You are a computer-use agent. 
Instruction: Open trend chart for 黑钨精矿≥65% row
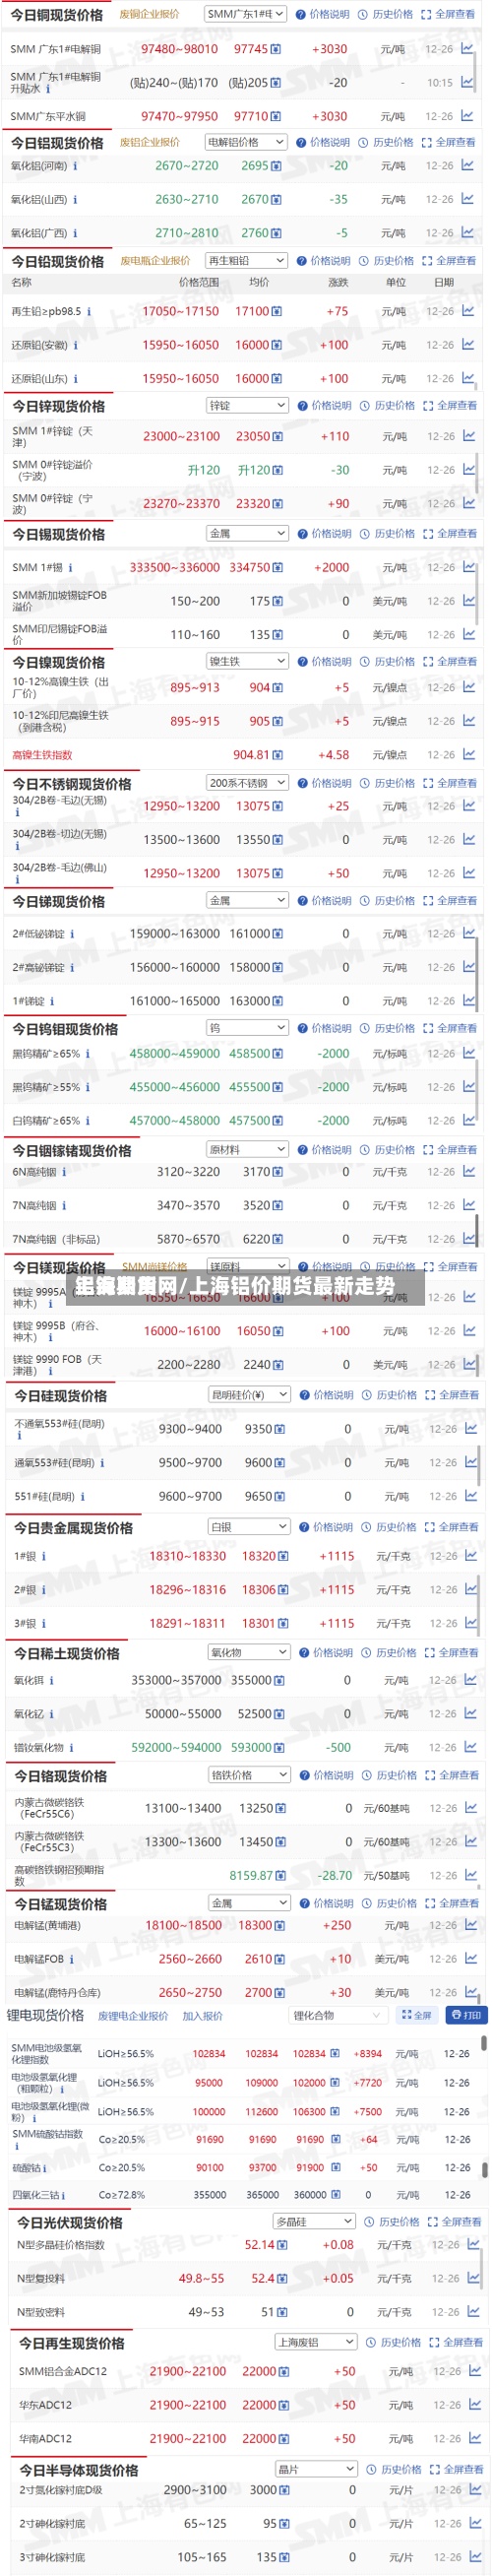(469, 1053)
